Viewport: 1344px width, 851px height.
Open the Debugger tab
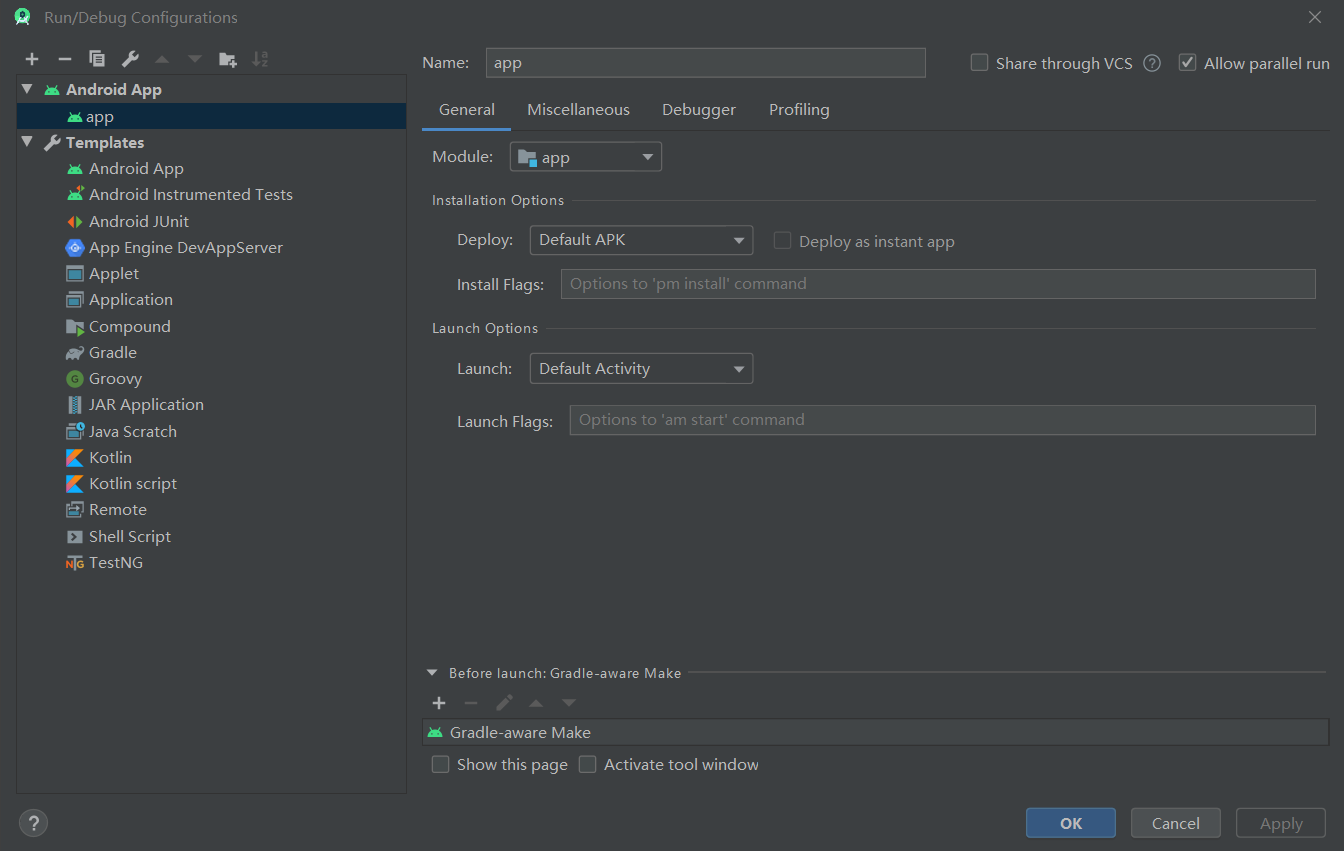(699, 110)
